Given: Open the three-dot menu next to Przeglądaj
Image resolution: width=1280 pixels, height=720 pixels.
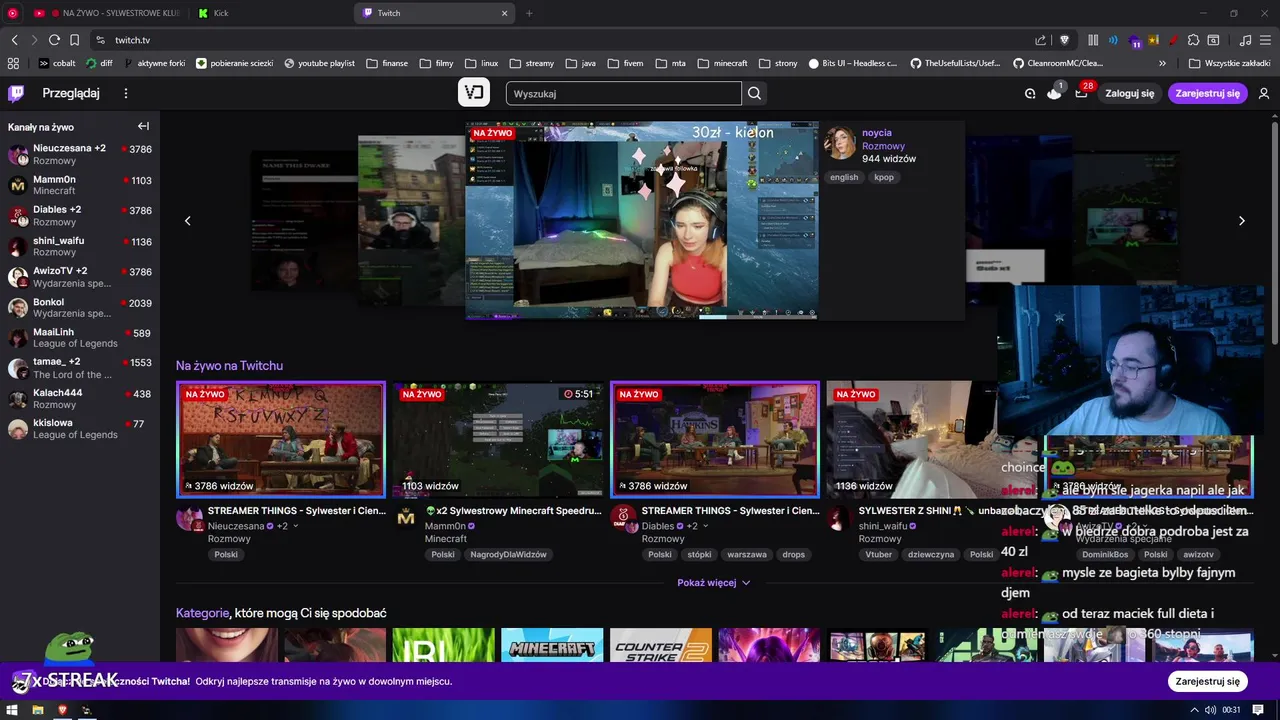Looking at the screenshot, I should click(x=126, y=93).
